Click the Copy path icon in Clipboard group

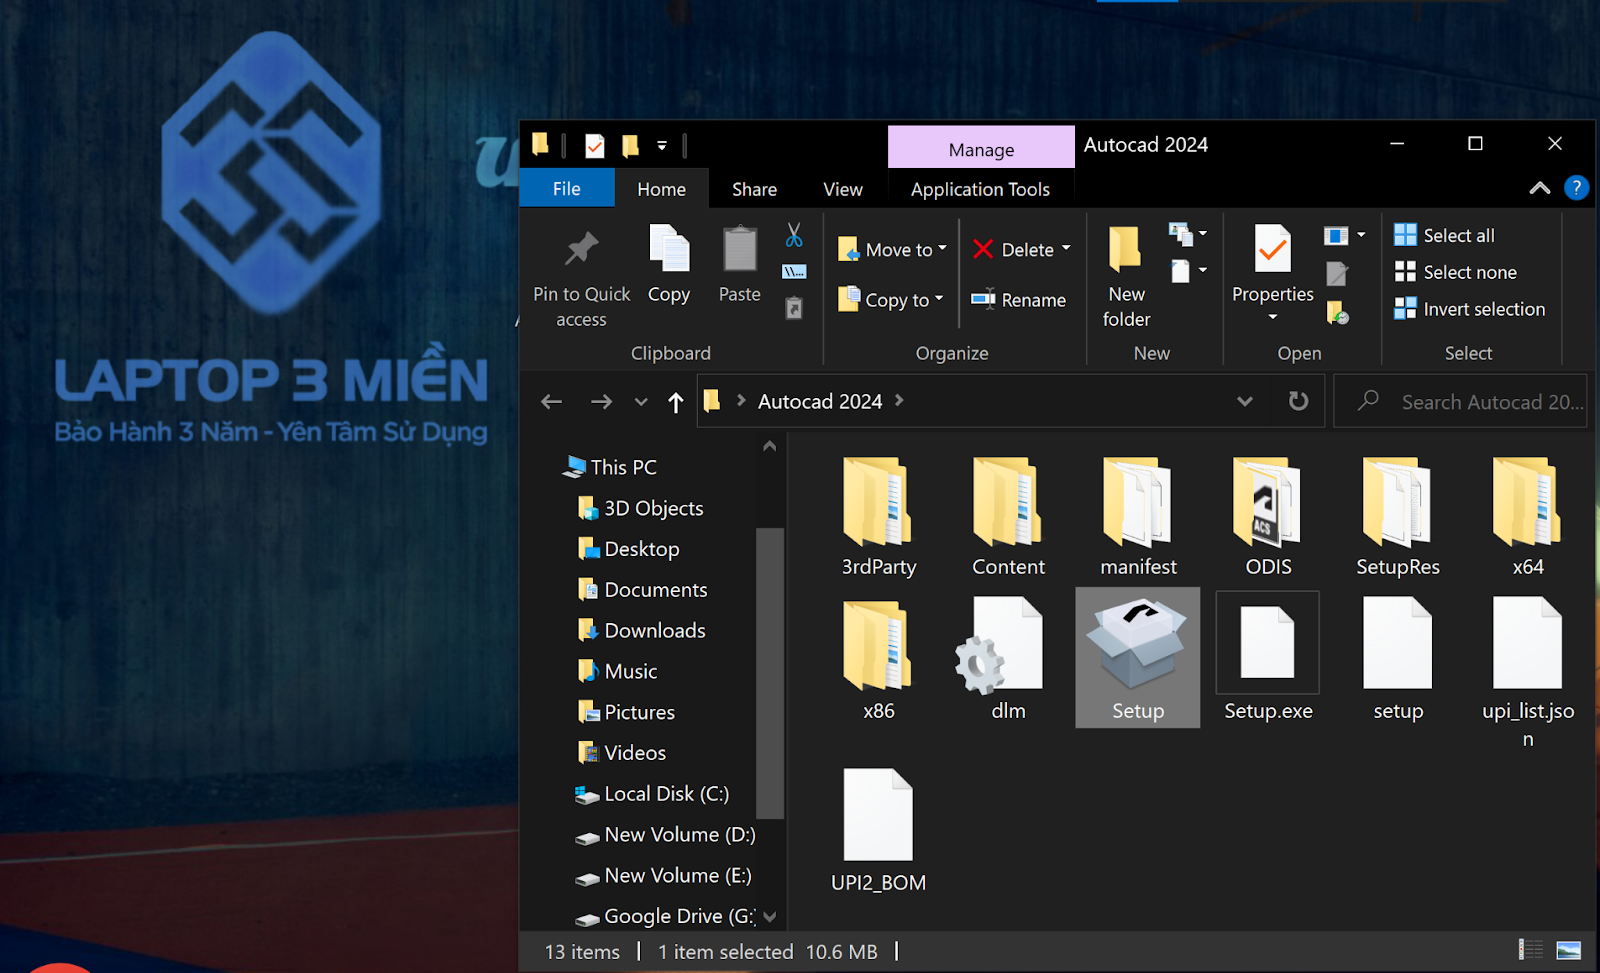point(794,272)
